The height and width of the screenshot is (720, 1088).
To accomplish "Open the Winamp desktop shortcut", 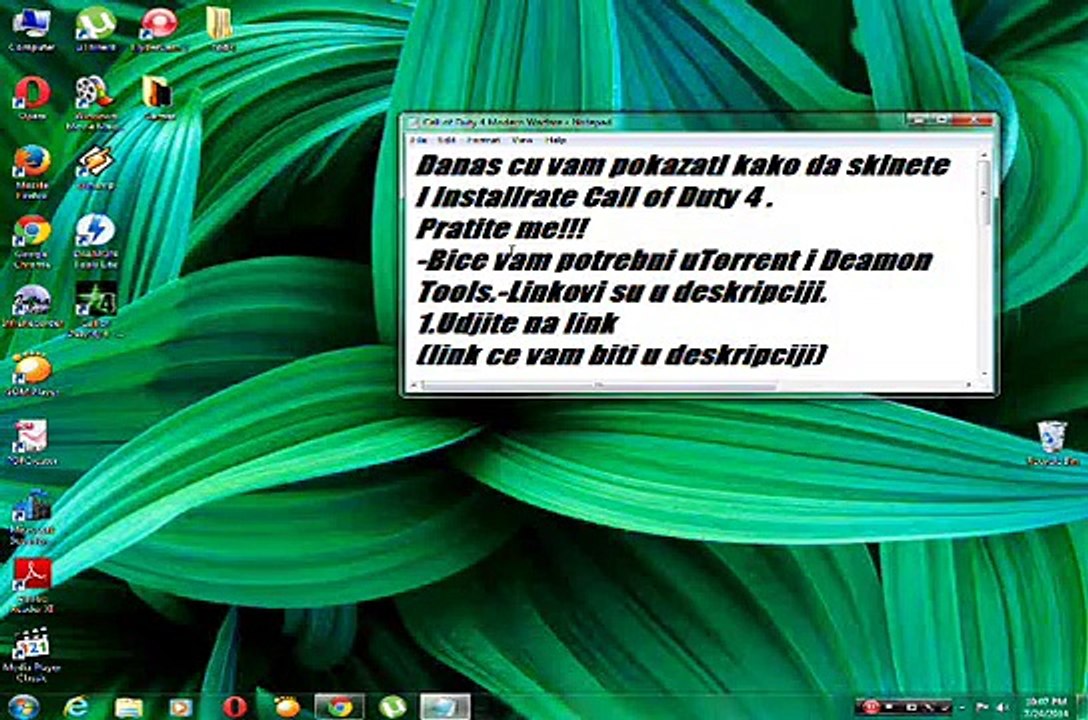I will [95, 168].
